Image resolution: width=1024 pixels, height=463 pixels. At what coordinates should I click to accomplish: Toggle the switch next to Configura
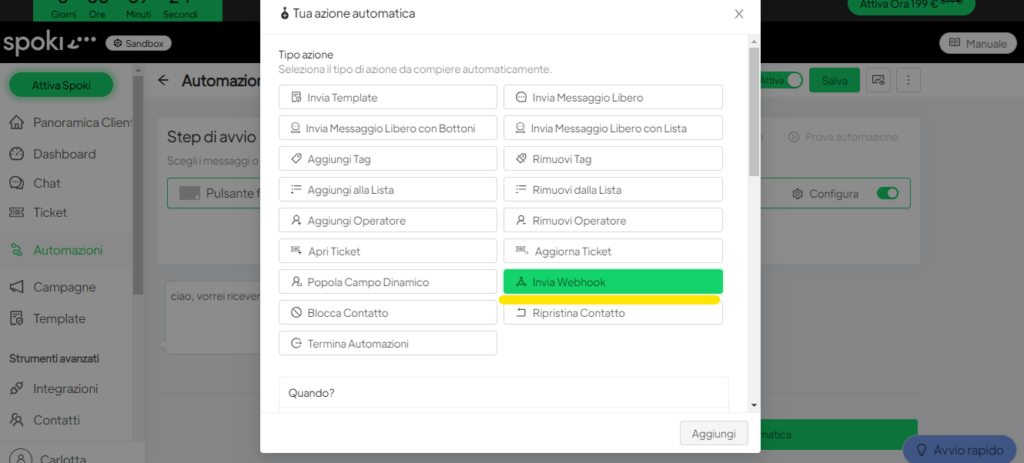[x=887, y=193]
